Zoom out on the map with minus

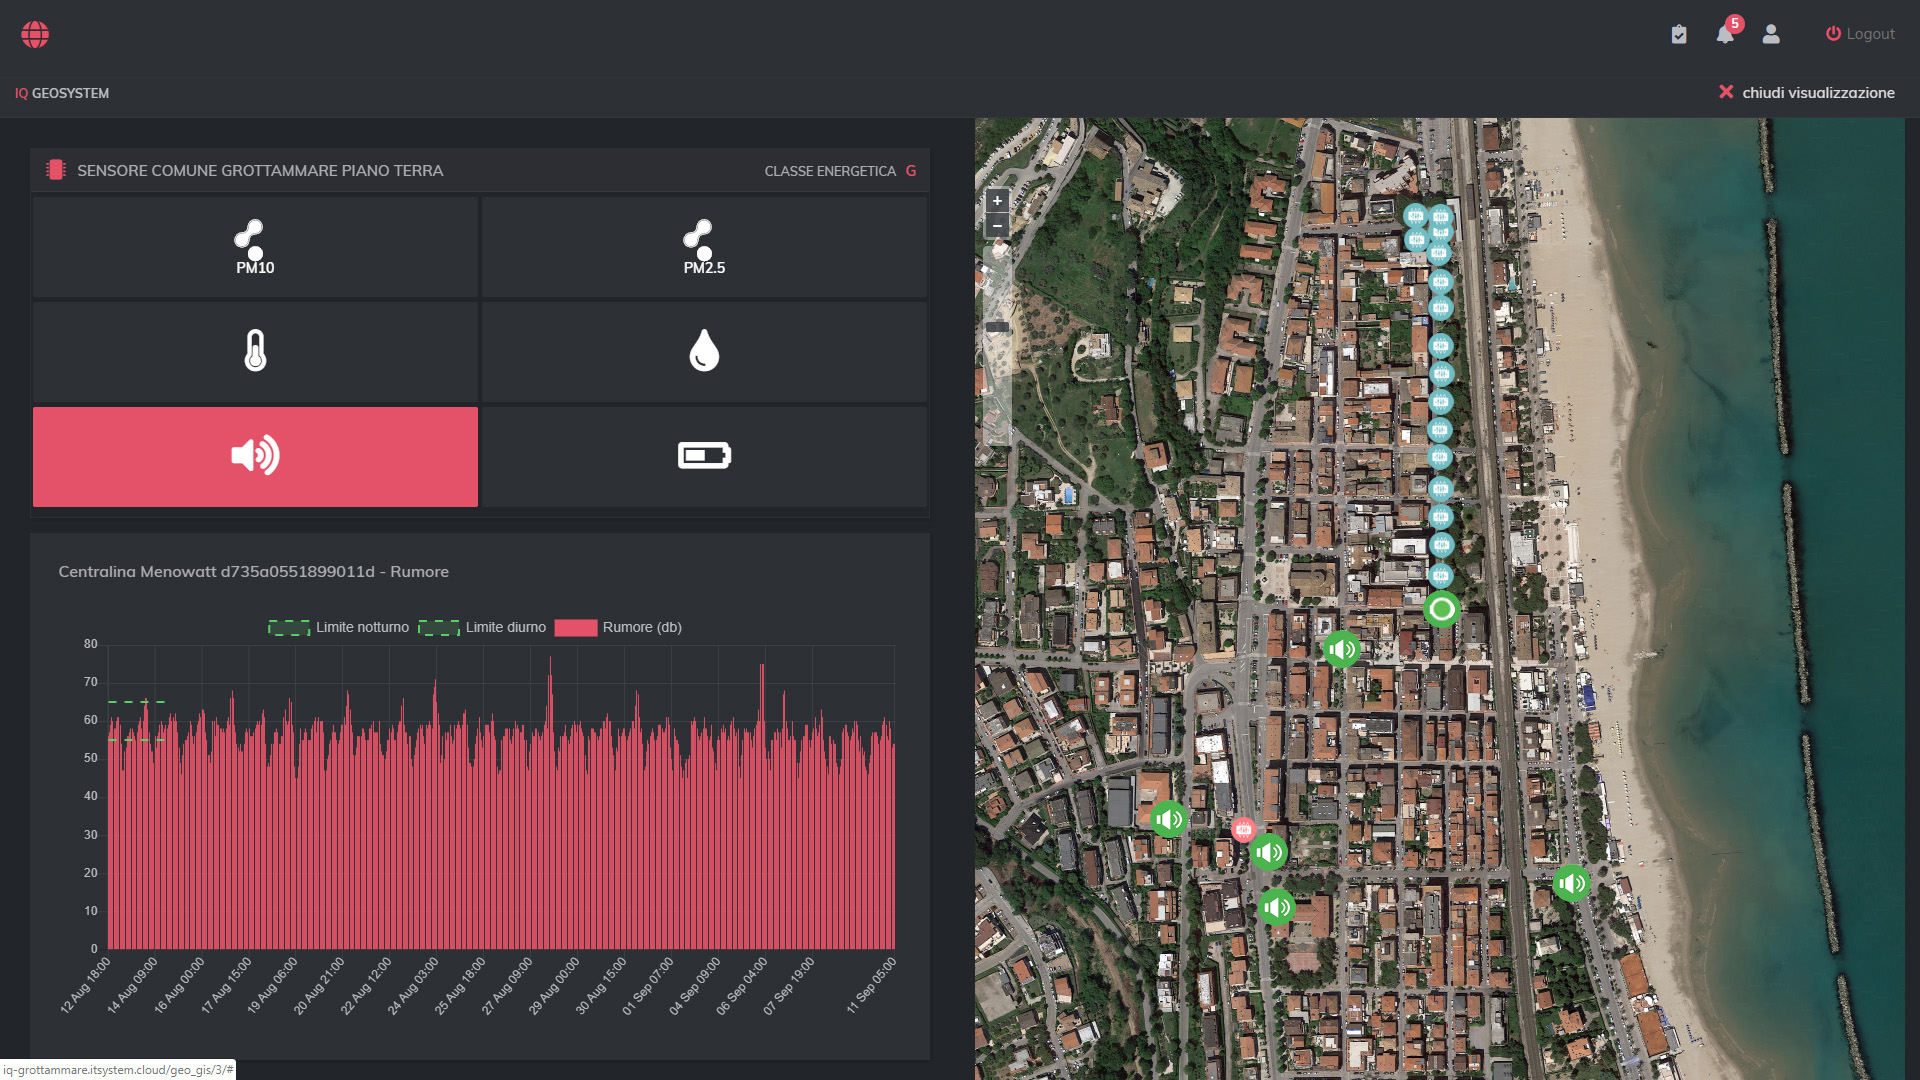[x=997, y=226]
